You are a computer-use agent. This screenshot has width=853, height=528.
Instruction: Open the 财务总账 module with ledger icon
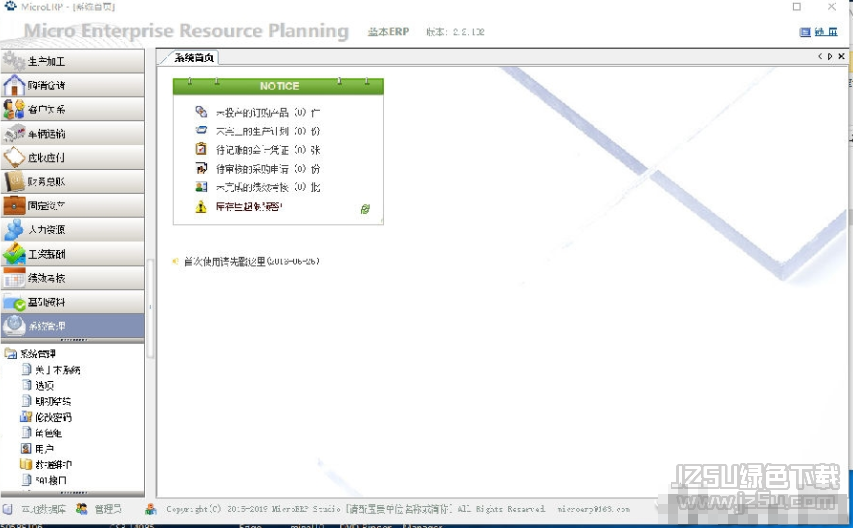tap(72, 181)
